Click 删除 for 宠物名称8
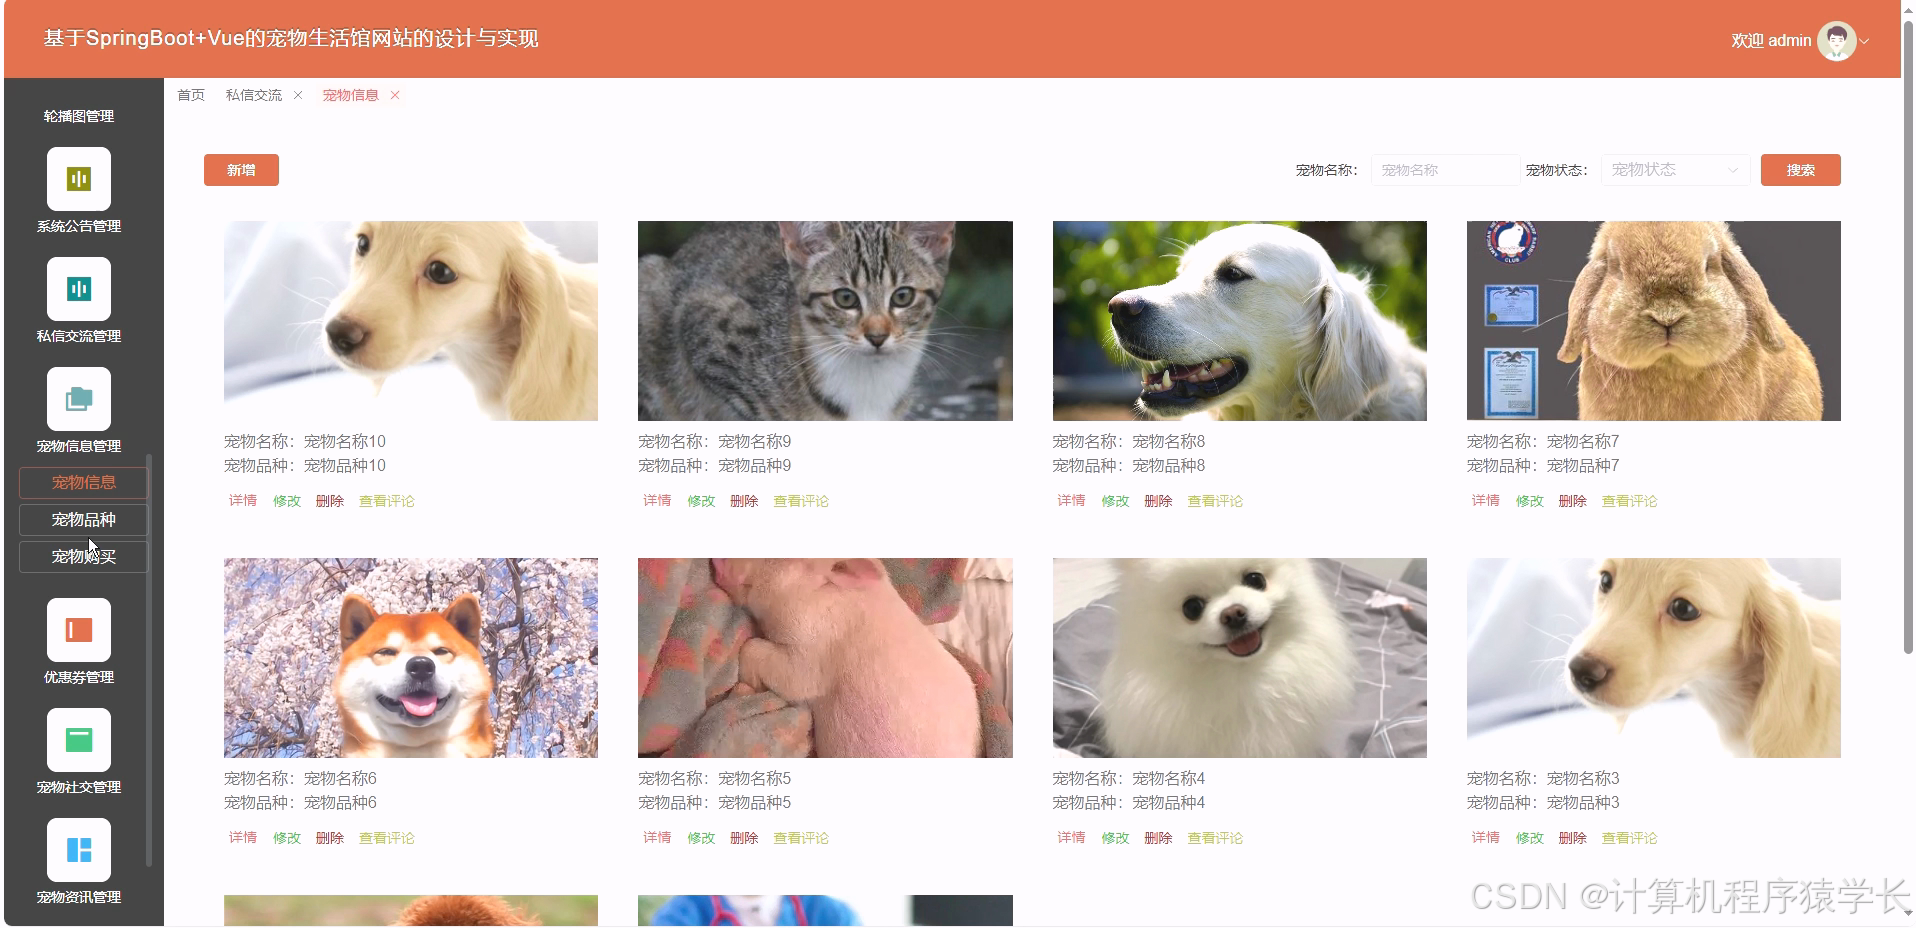This screenshot has height=928, width=1916. [x=1158, y=501]
